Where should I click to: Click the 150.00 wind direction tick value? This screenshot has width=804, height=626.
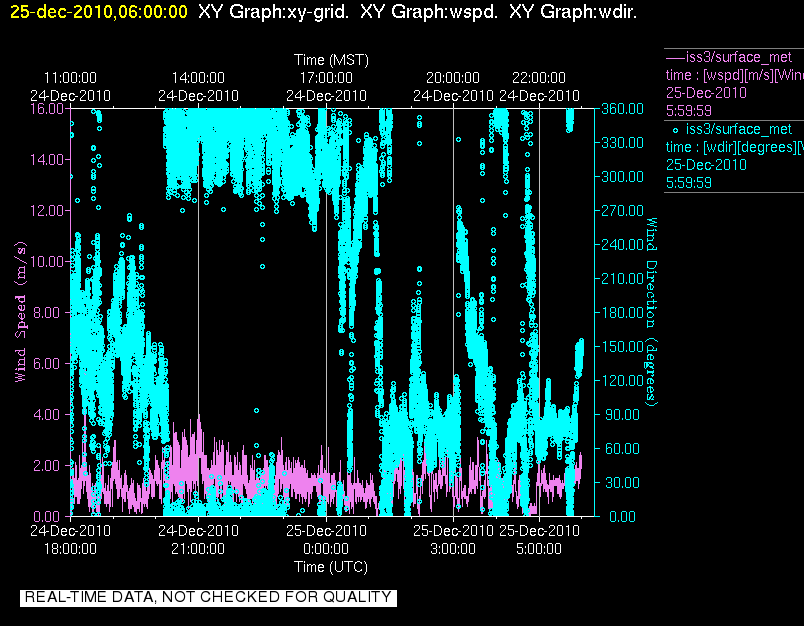622,347
